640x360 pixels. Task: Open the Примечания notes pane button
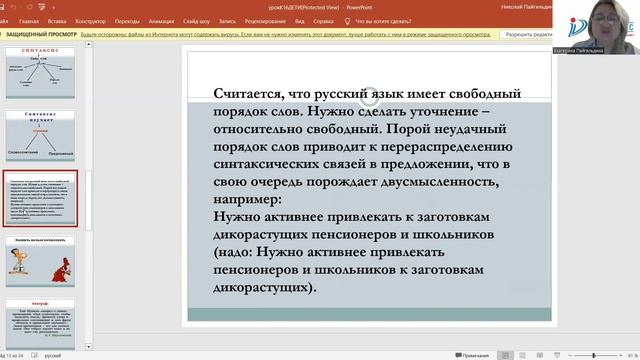click(472, 356)
